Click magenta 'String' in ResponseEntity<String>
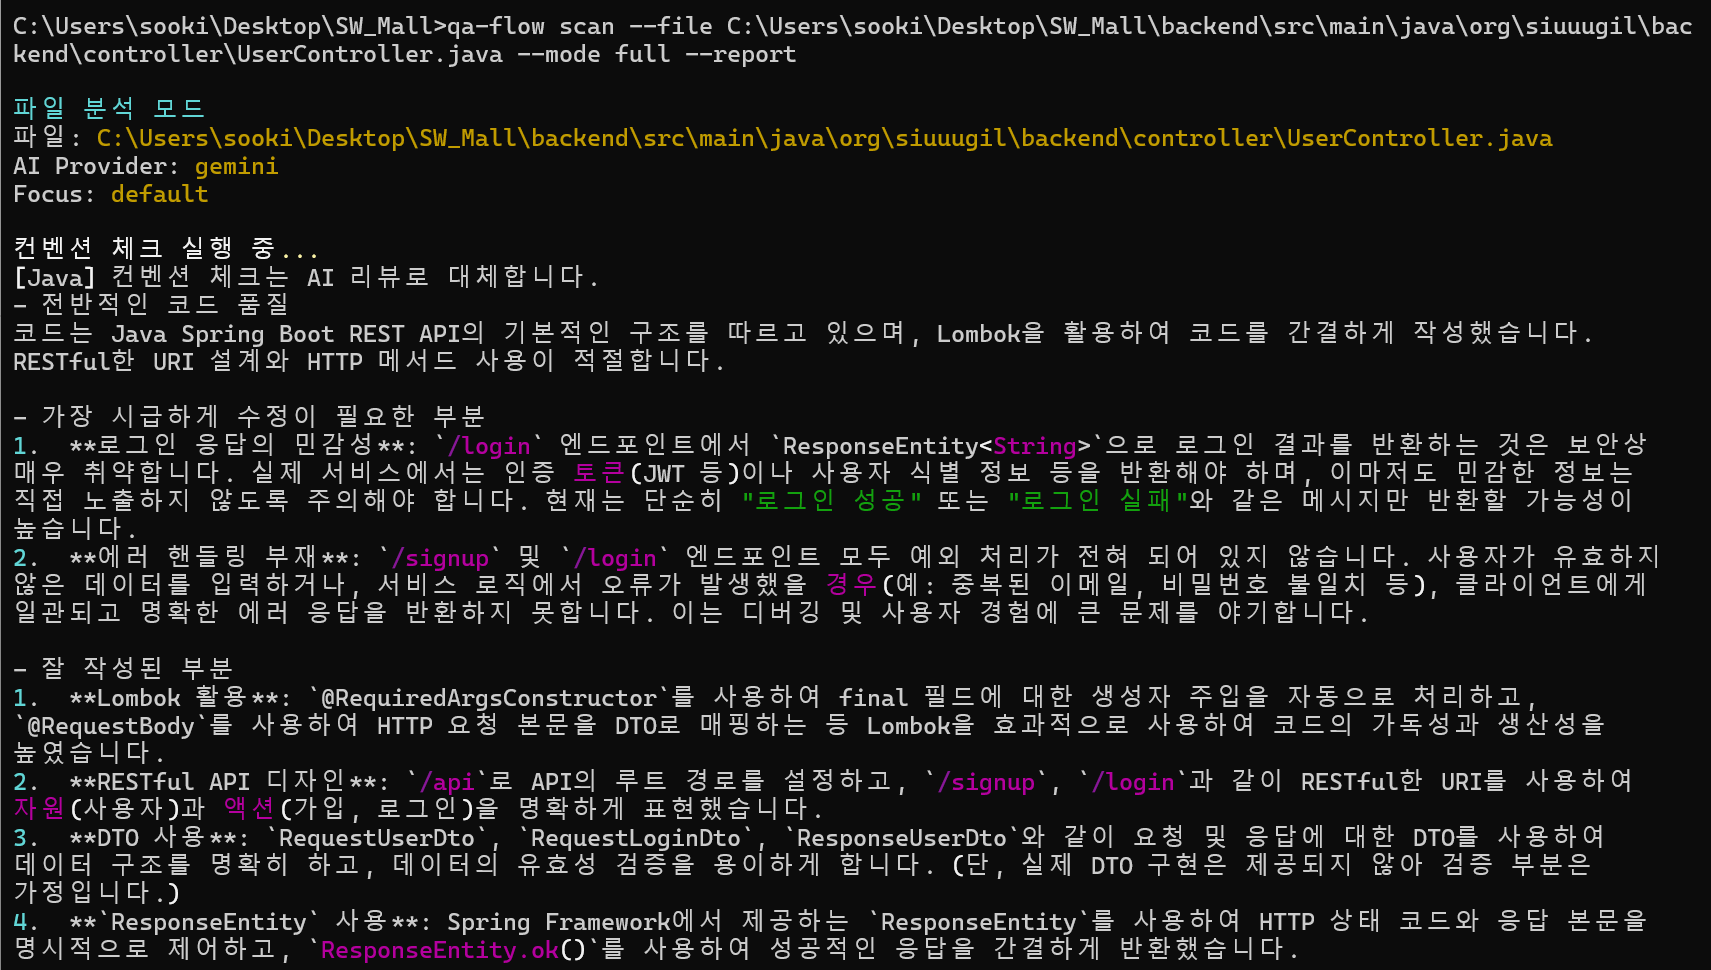The height and width of the screenshot is (970, 1711). (x=1034, y=445)
